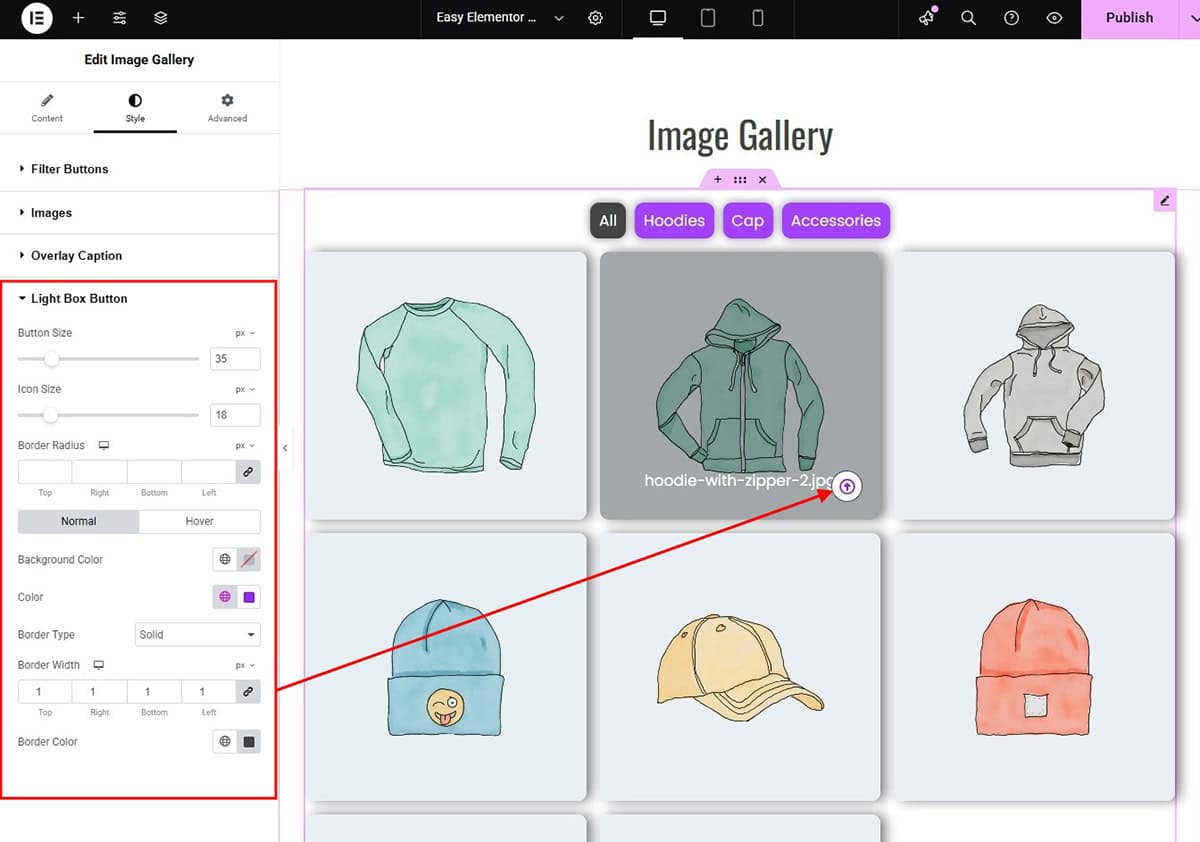Select the green long sleeve shirt image

coord(446,385)
